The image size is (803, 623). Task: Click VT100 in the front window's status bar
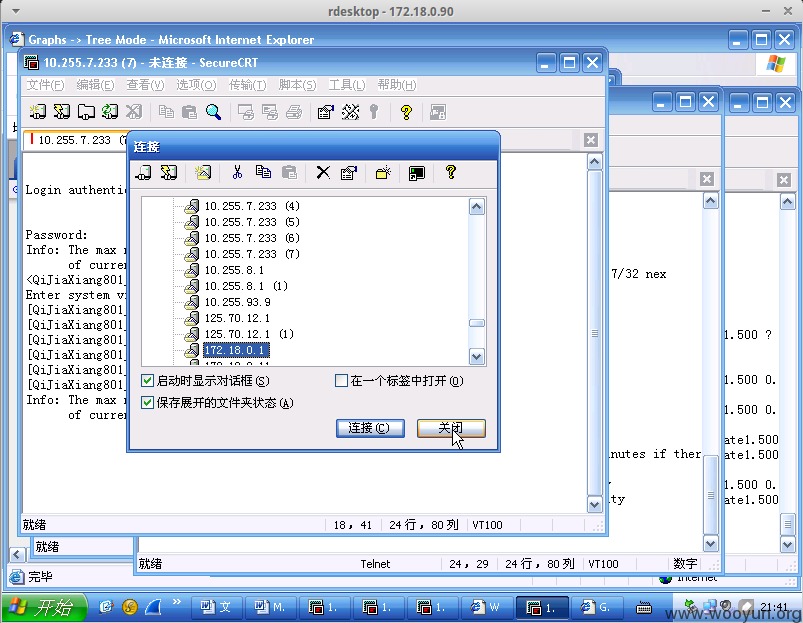(487, 525)
